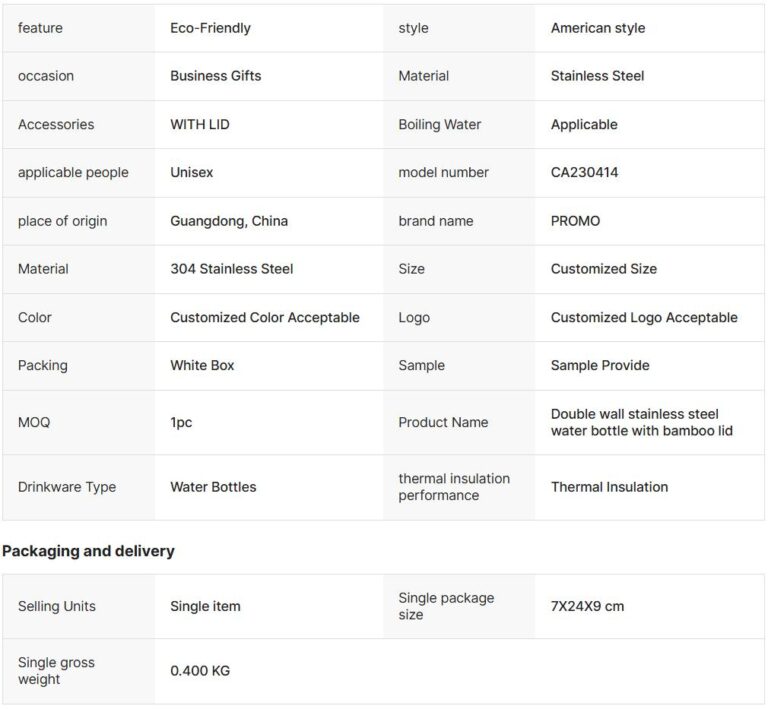Click Customized Color Acceptable text
This screenshot has height=709, width=768.
[x=264, y=317]
